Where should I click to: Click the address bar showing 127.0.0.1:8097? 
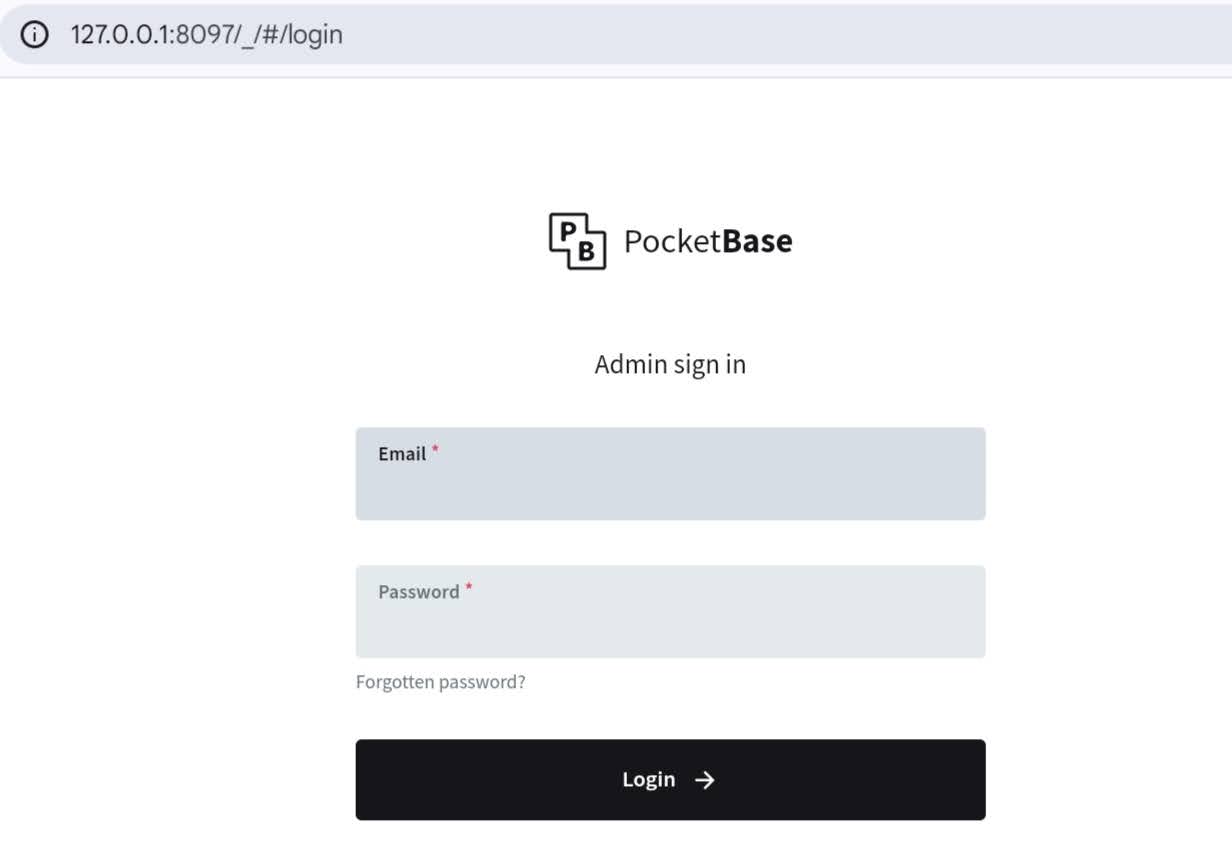[x=205, y=34]
